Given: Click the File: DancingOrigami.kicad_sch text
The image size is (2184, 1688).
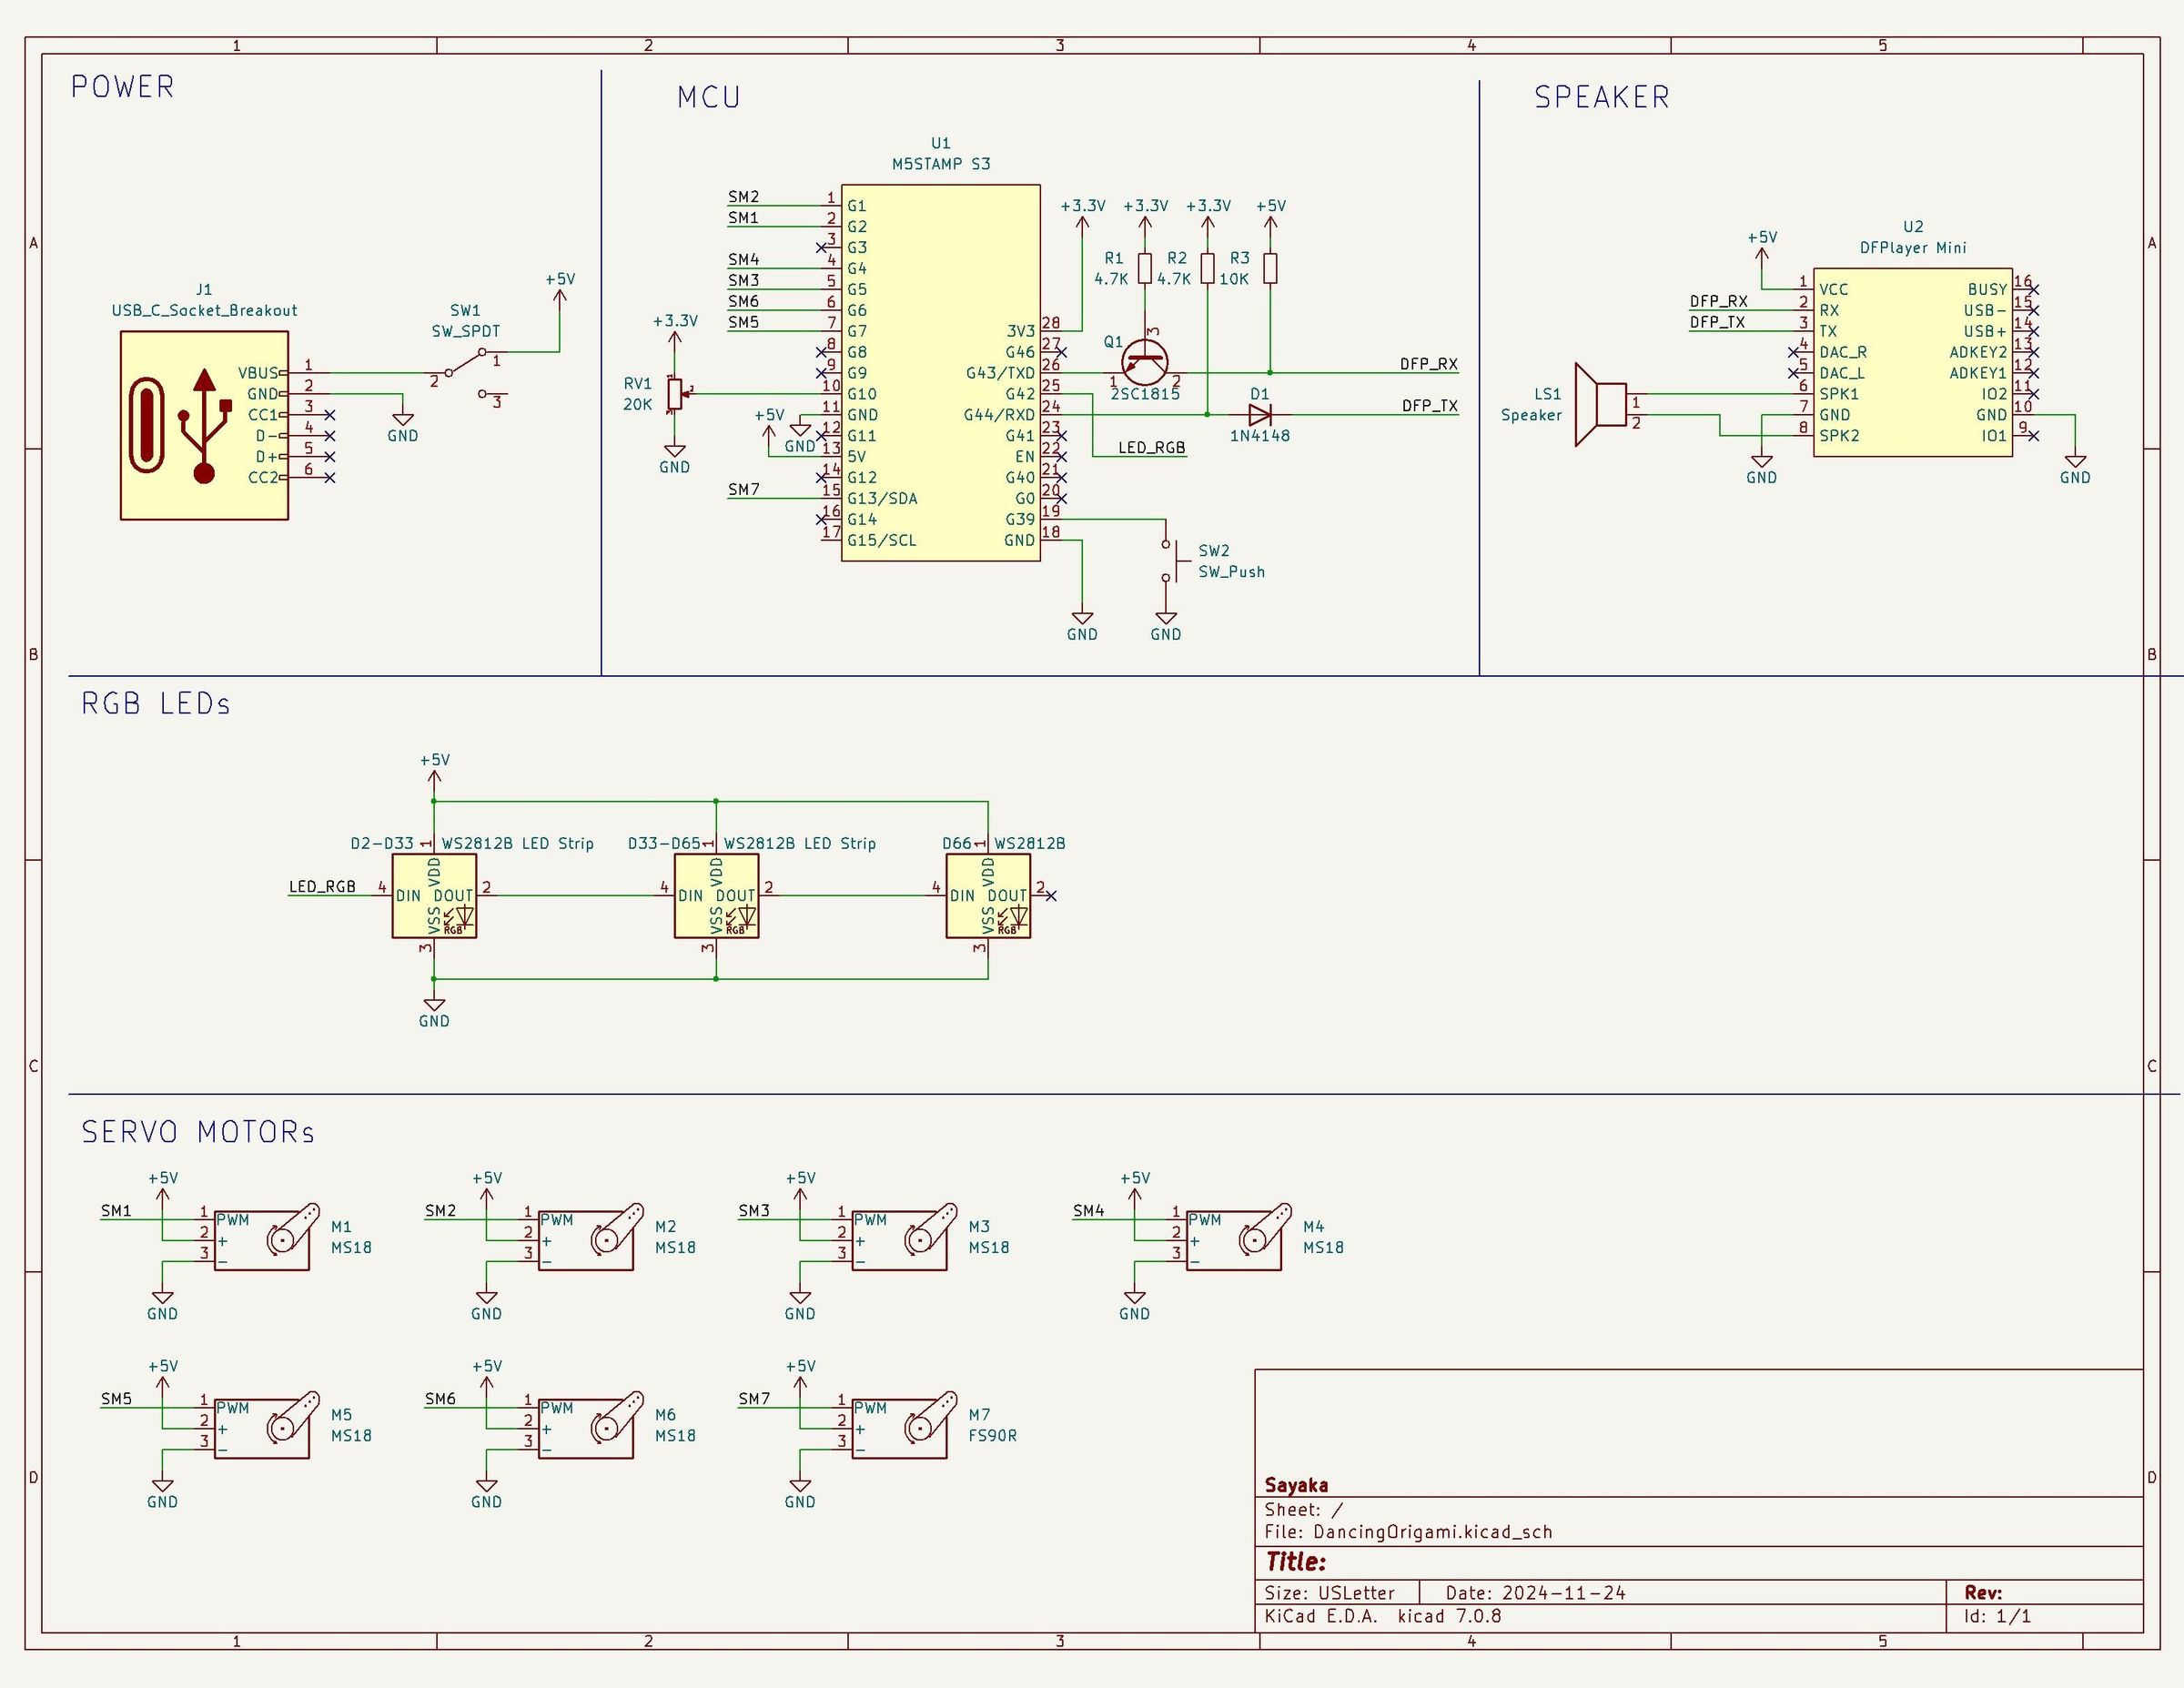Looking at the screenshot, I should (x=1408, y=1532).
